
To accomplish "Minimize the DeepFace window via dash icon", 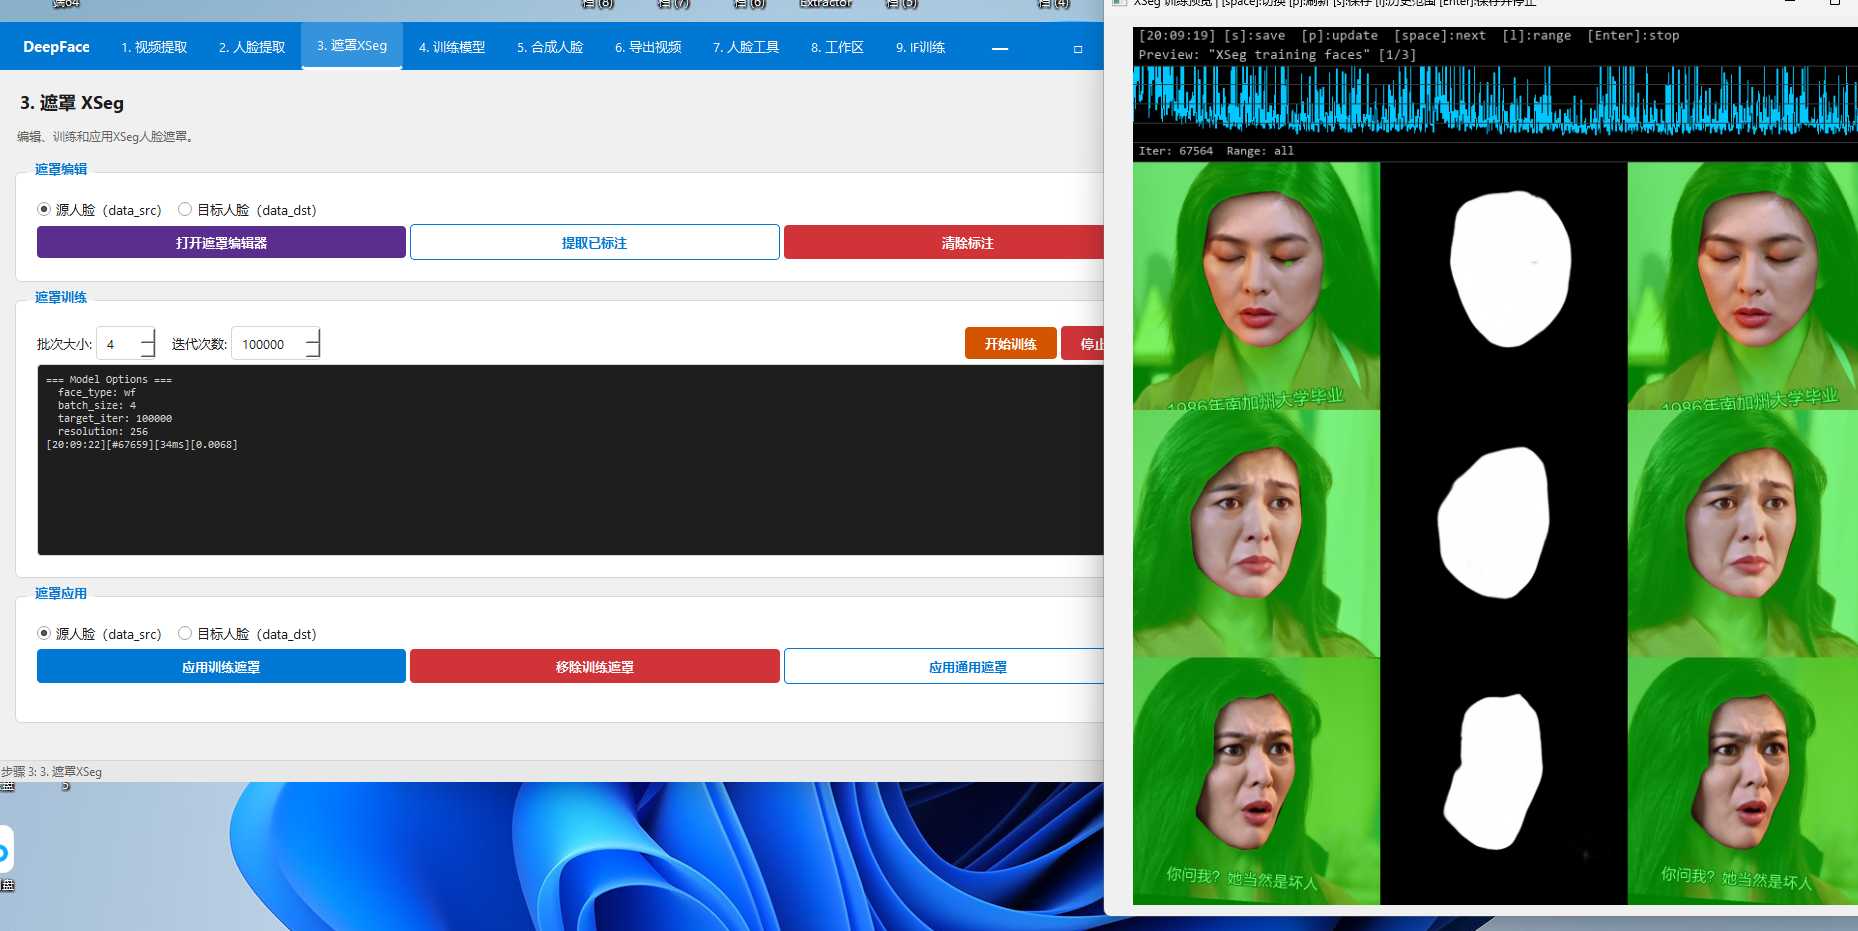I will [999, 48].
